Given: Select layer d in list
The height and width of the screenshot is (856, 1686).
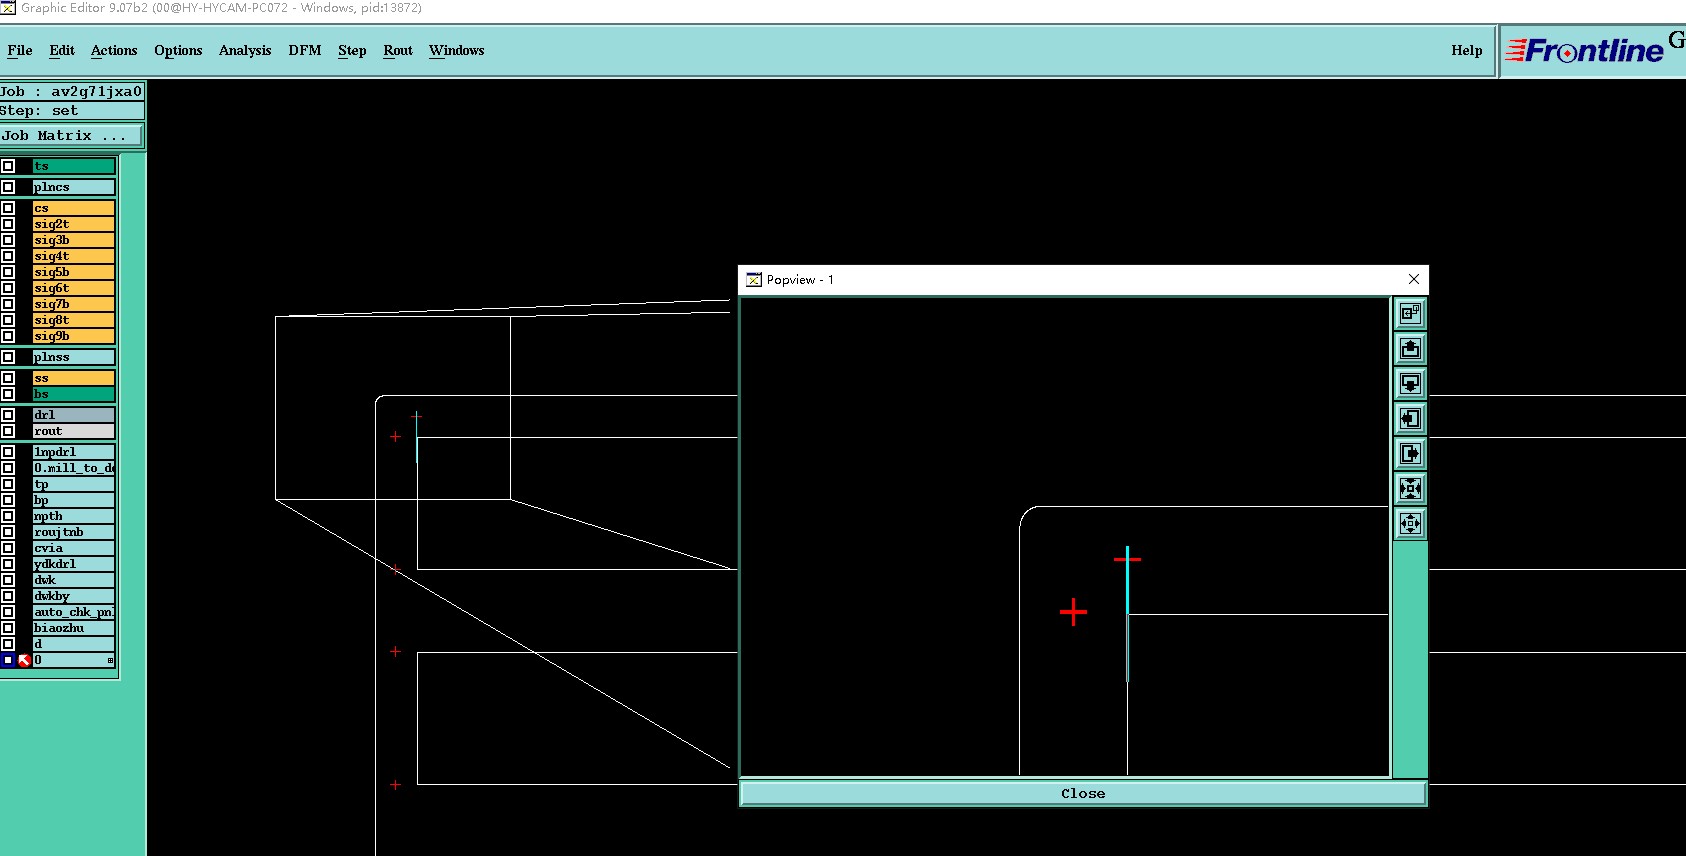Looking at the screenshot, I should point(74,644).
